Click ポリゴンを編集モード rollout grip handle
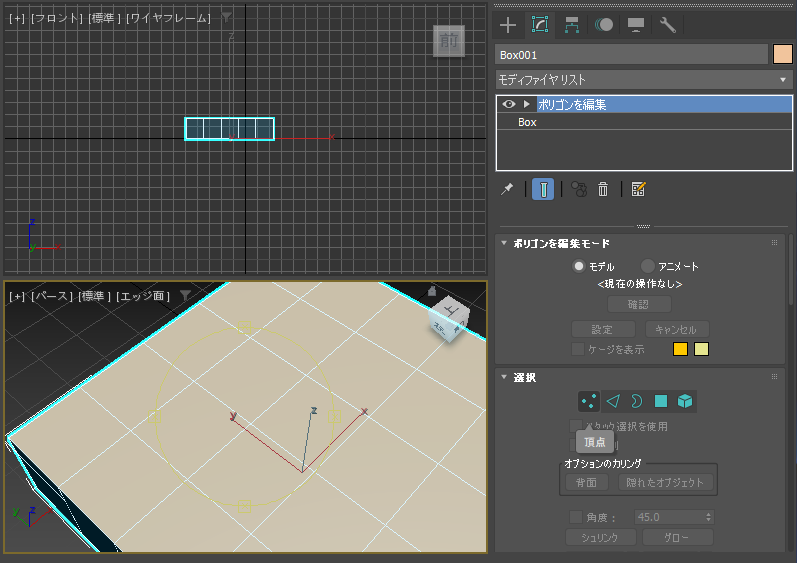 click(775, 243)
